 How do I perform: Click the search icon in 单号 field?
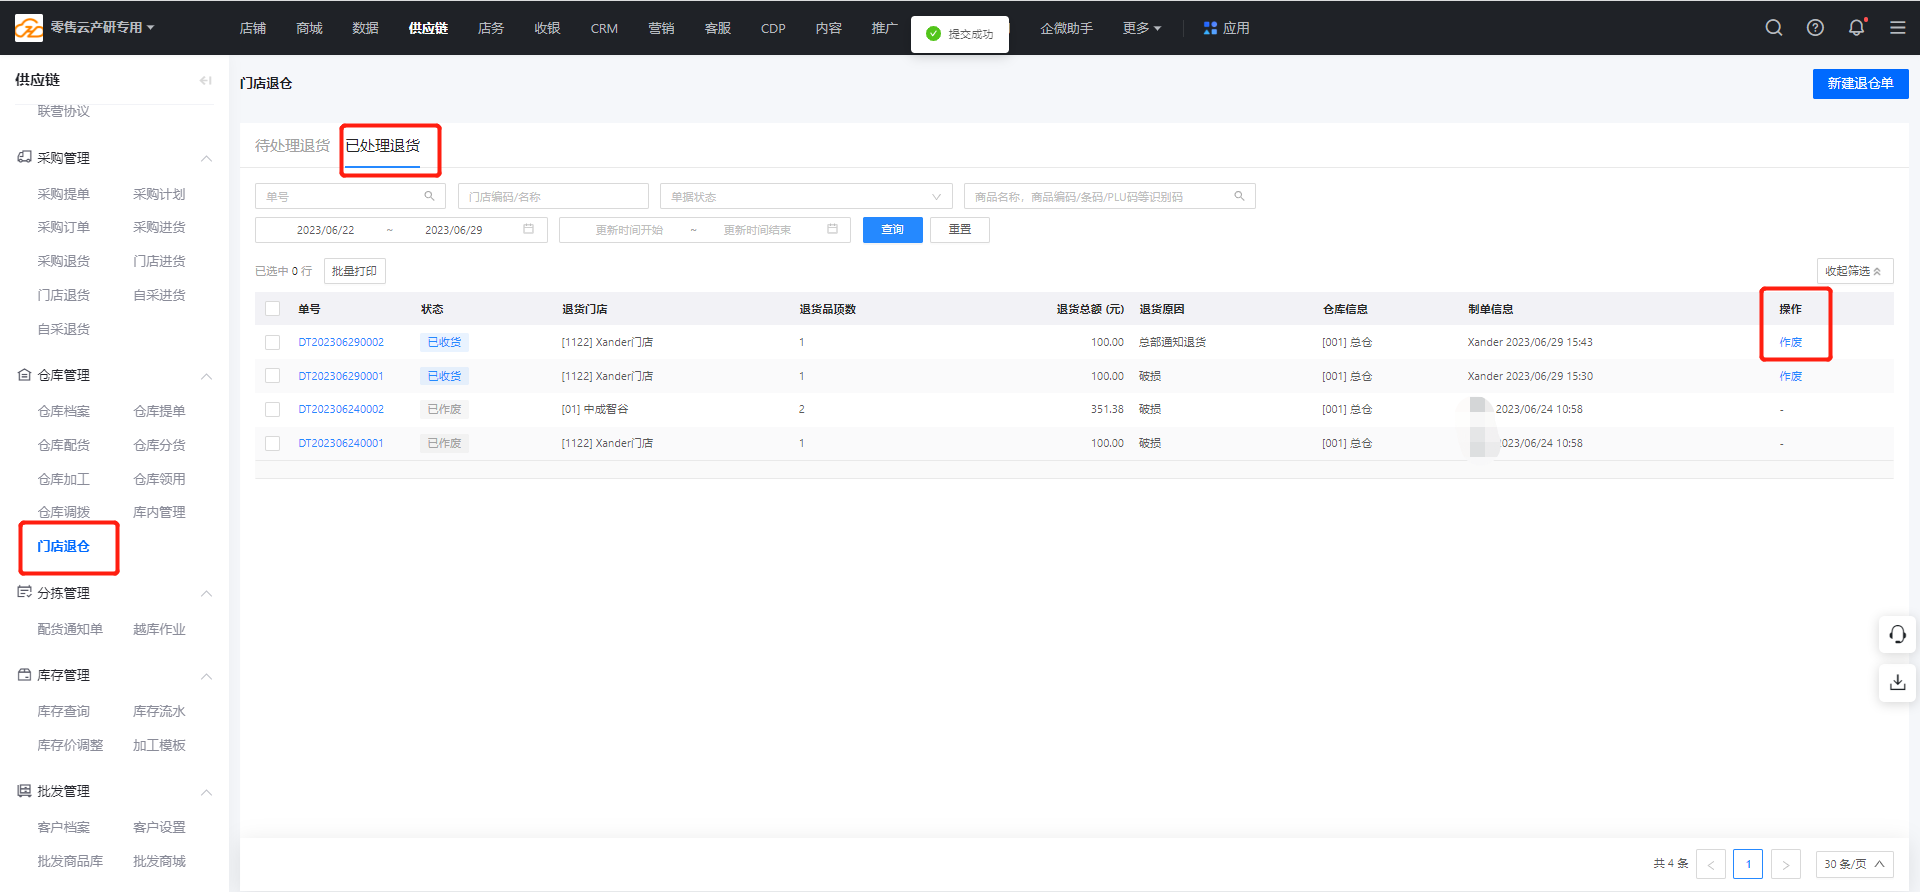pos(429,196)
